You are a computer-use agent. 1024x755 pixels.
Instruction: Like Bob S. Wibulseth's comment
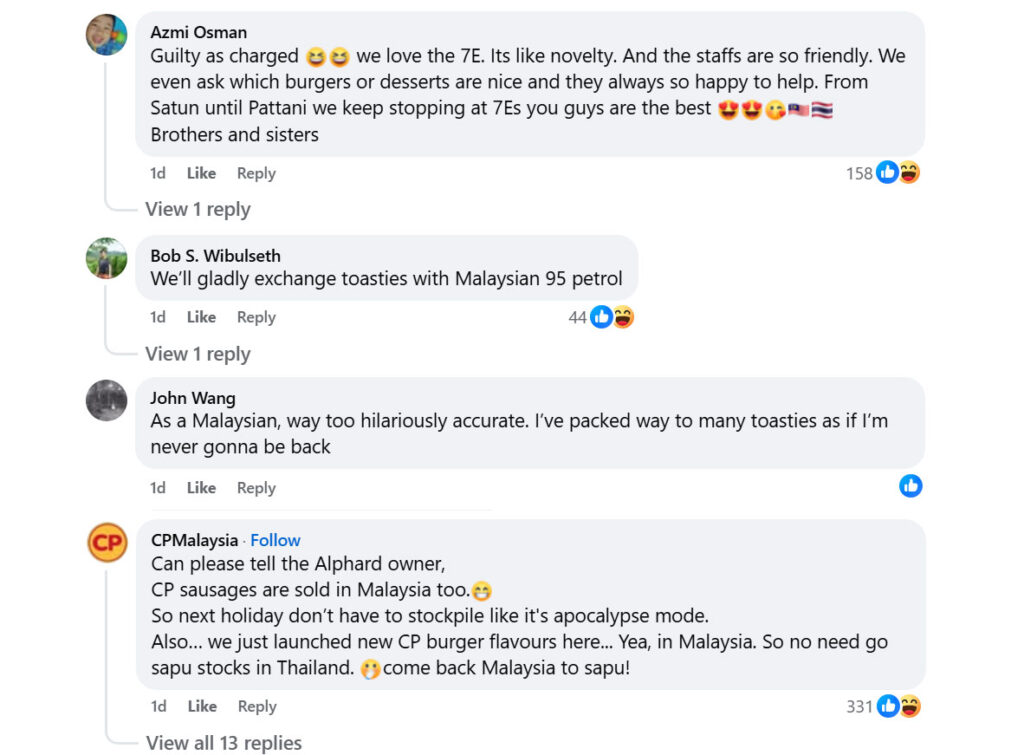pyautogui.click(x=201, y=317)
